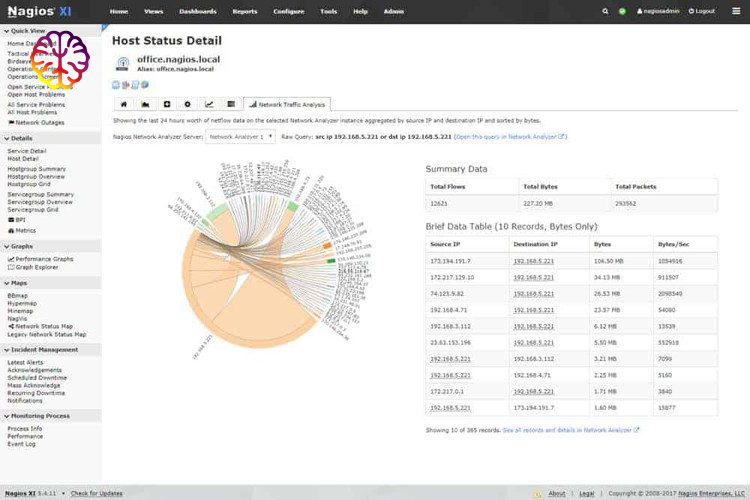750x500 pixels.
Task: Click the Performance Graphs chart icon
Action: pyautogui.click(x=11, y=259)
